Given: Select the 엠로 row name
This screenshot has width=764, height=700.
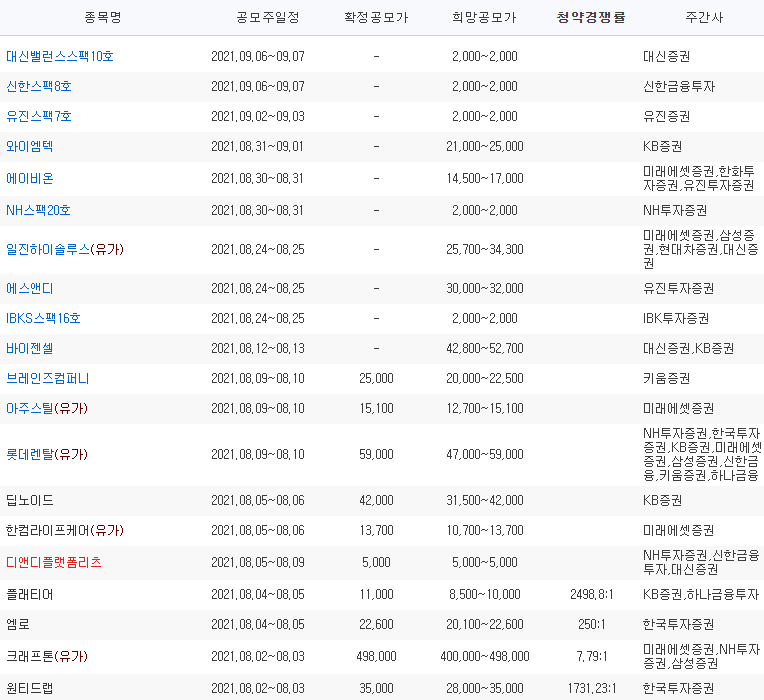Looking at the screenshot, I should (18, 624).
